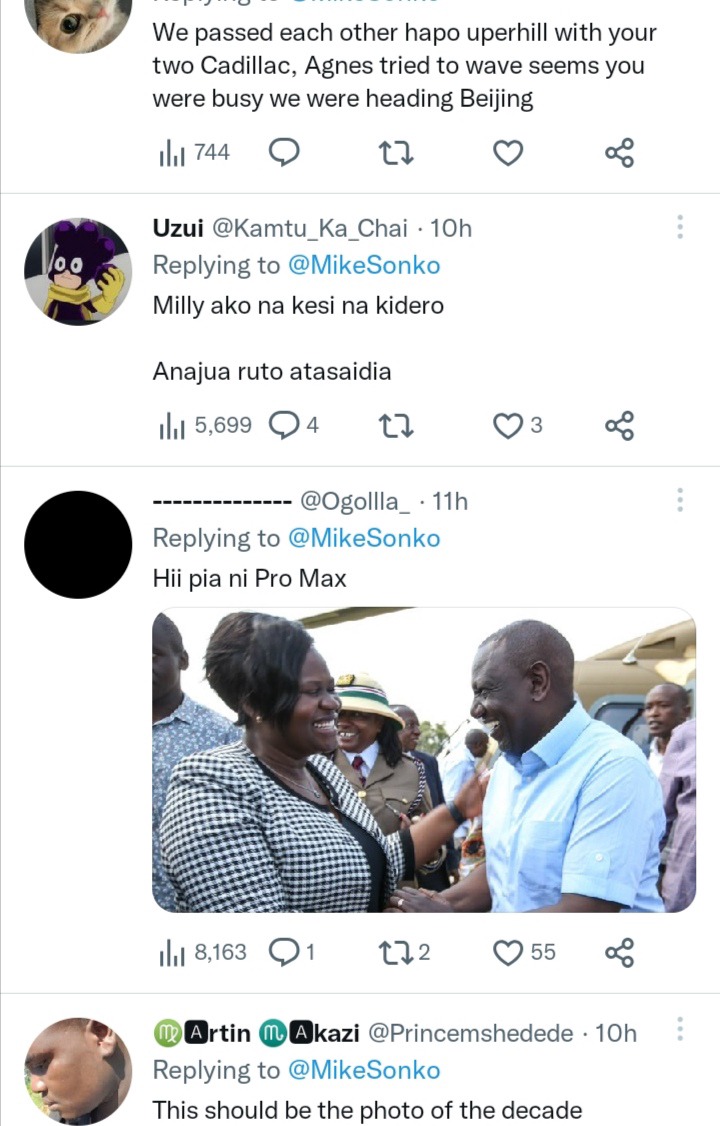View analytics for the 8,163 views tweet
The height and width of the screenshot is (1126, 720).
tap(203, 952)
